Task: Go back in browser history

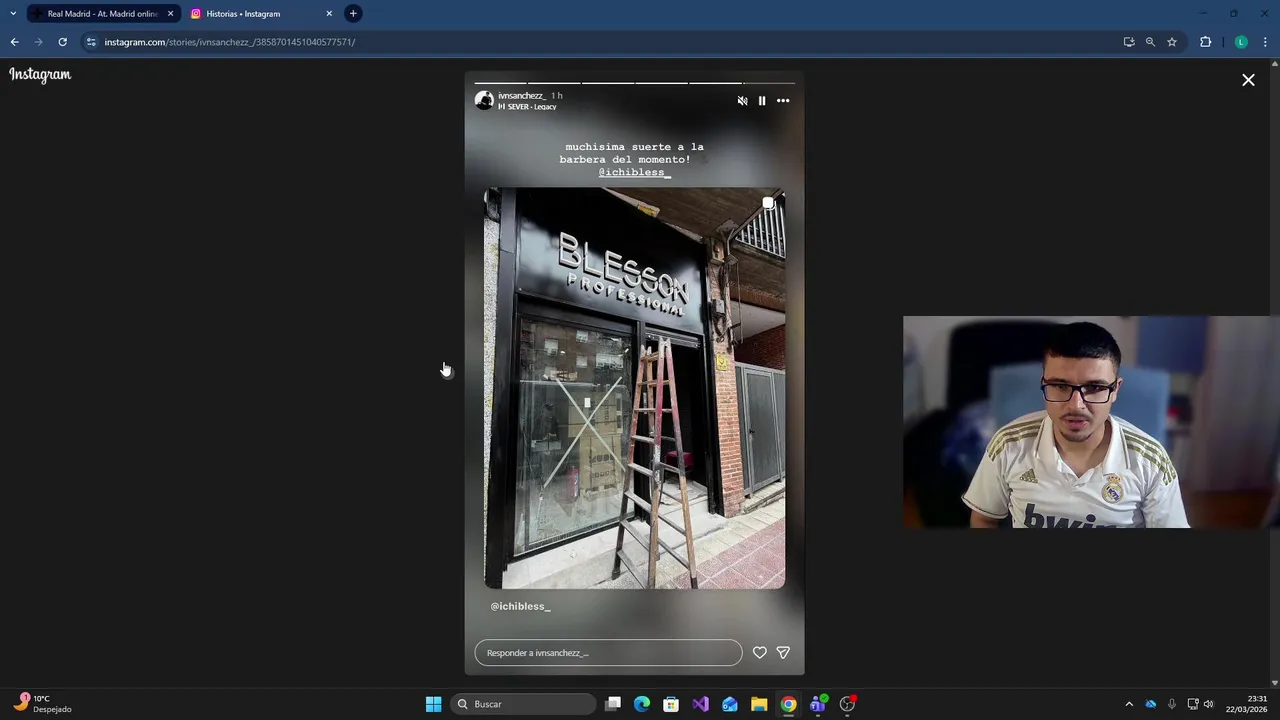Action: pyautogui.click(x=14, y=42)
